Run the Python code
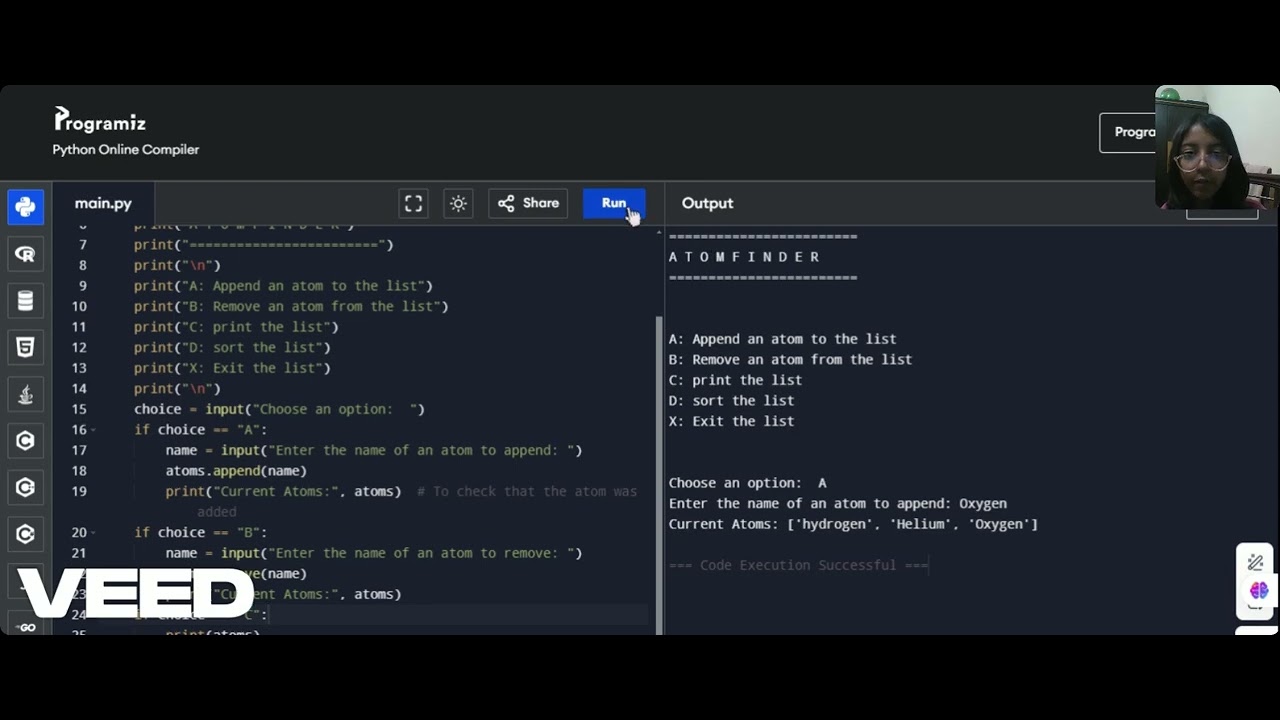Viewport: 1280px width, 720px height. [x=614, y=203]
